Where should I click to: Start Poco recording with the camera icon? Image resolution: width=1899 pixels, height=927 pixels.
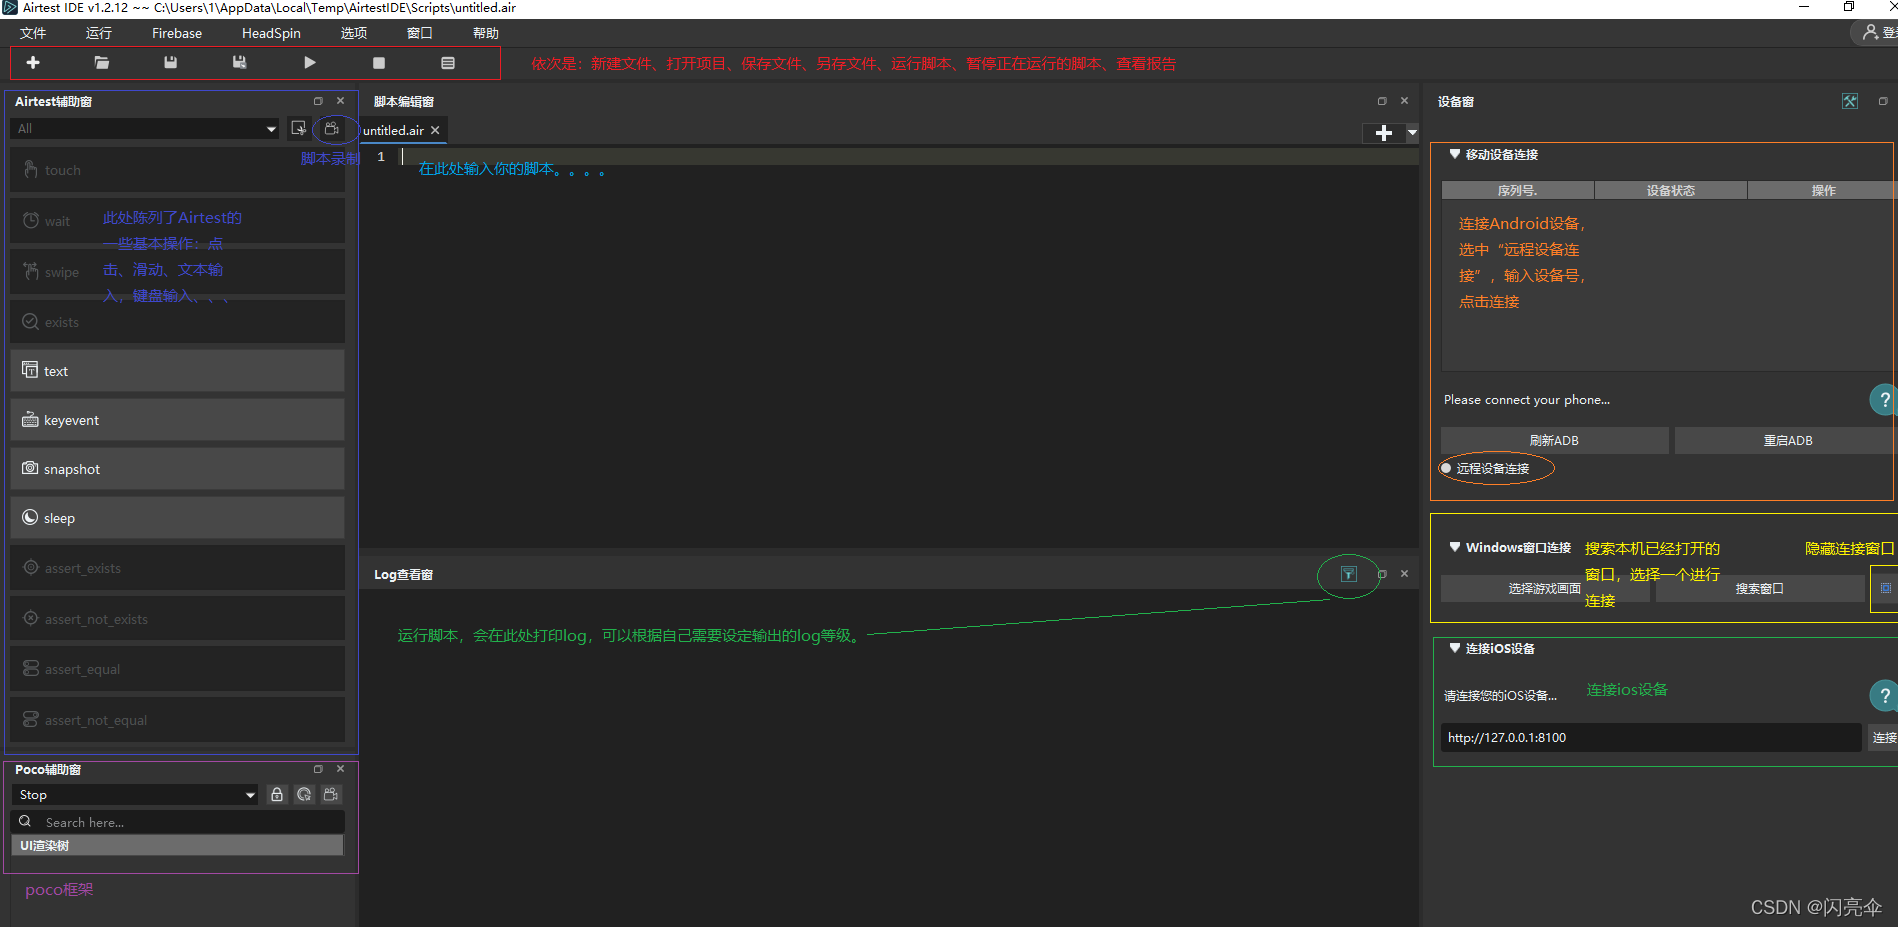pos(331,794)
